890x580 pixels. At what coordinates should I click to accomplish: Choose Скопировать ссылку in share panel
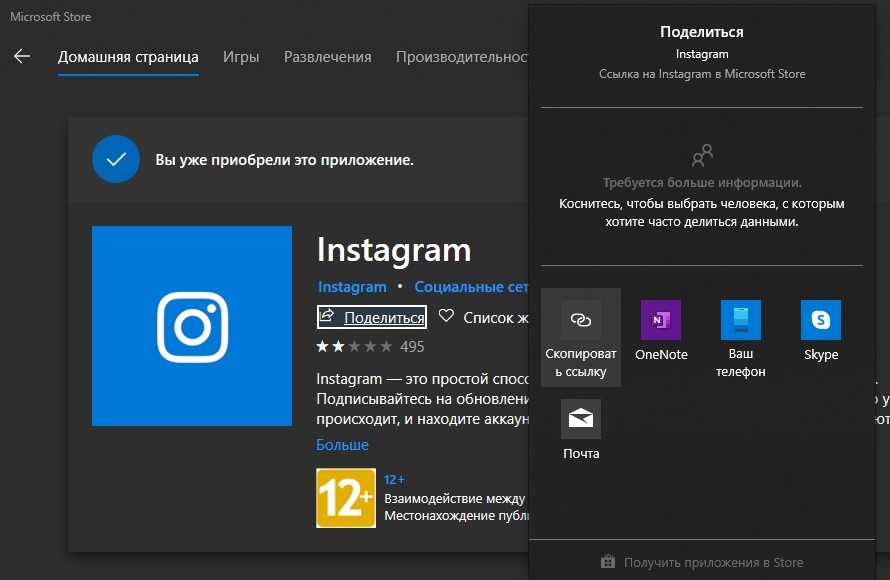[x=581, y=338]
